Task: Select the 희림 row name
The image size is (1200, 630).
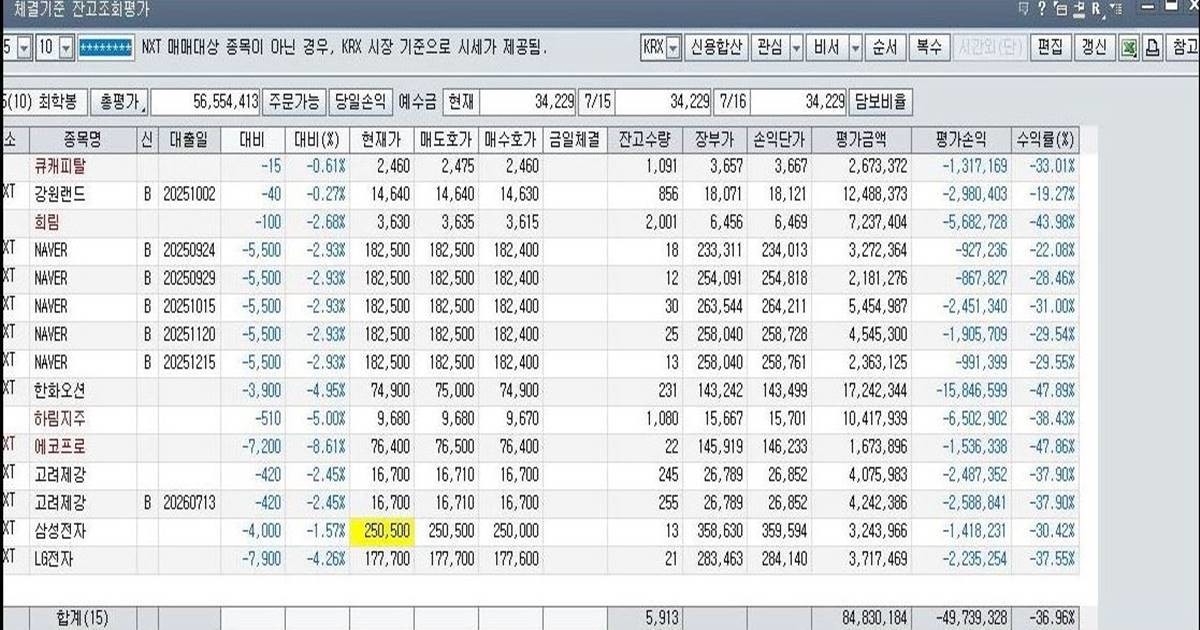Action: pyautogui.click(x=48, y=222)
